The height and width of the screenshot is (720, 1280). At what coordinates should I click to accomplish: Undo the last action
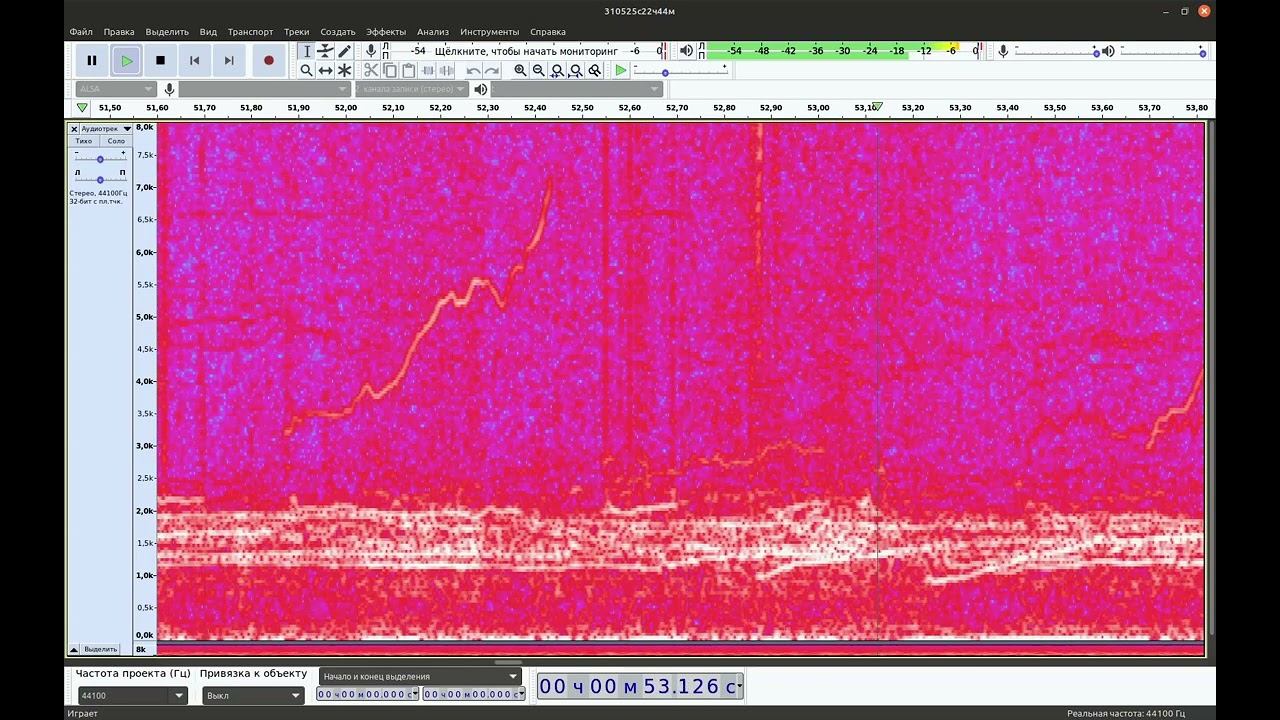[x=473, y=70]
